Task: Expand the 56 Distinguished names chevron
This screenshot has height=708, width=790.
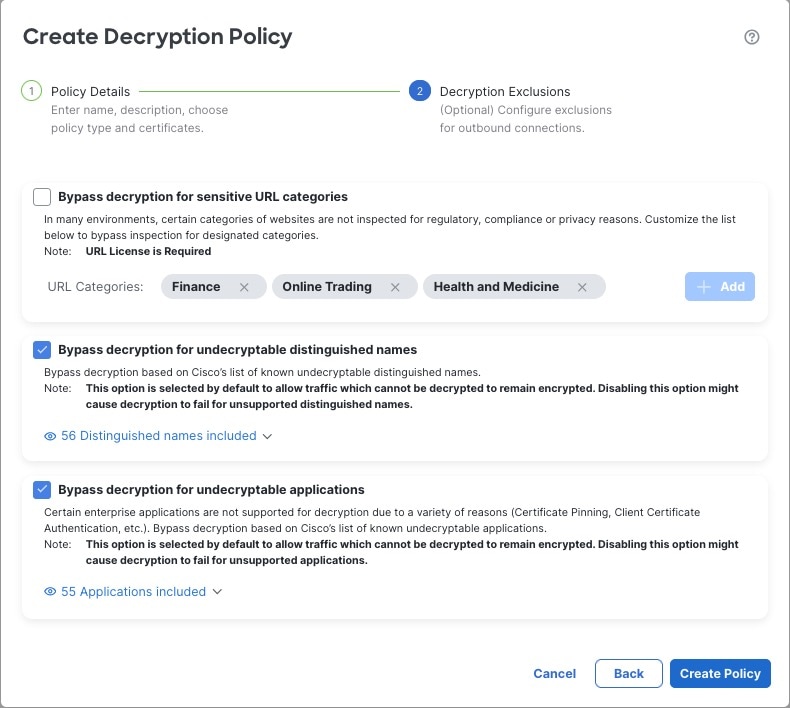Action: click(268, 436)
